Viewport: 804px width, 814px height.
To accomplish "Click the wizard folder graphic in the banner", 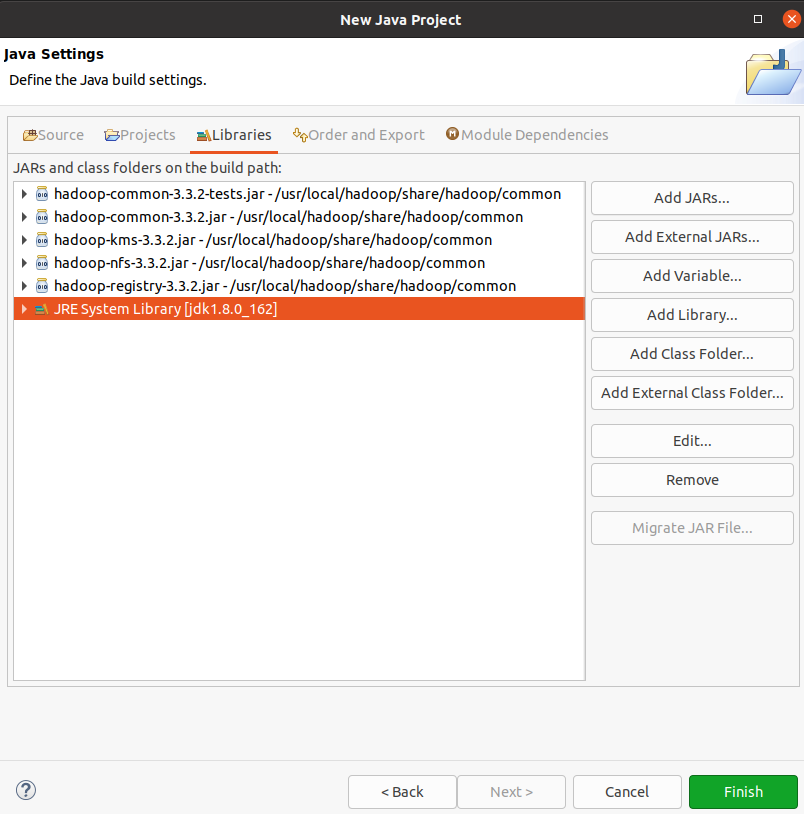I will (771, 72).
